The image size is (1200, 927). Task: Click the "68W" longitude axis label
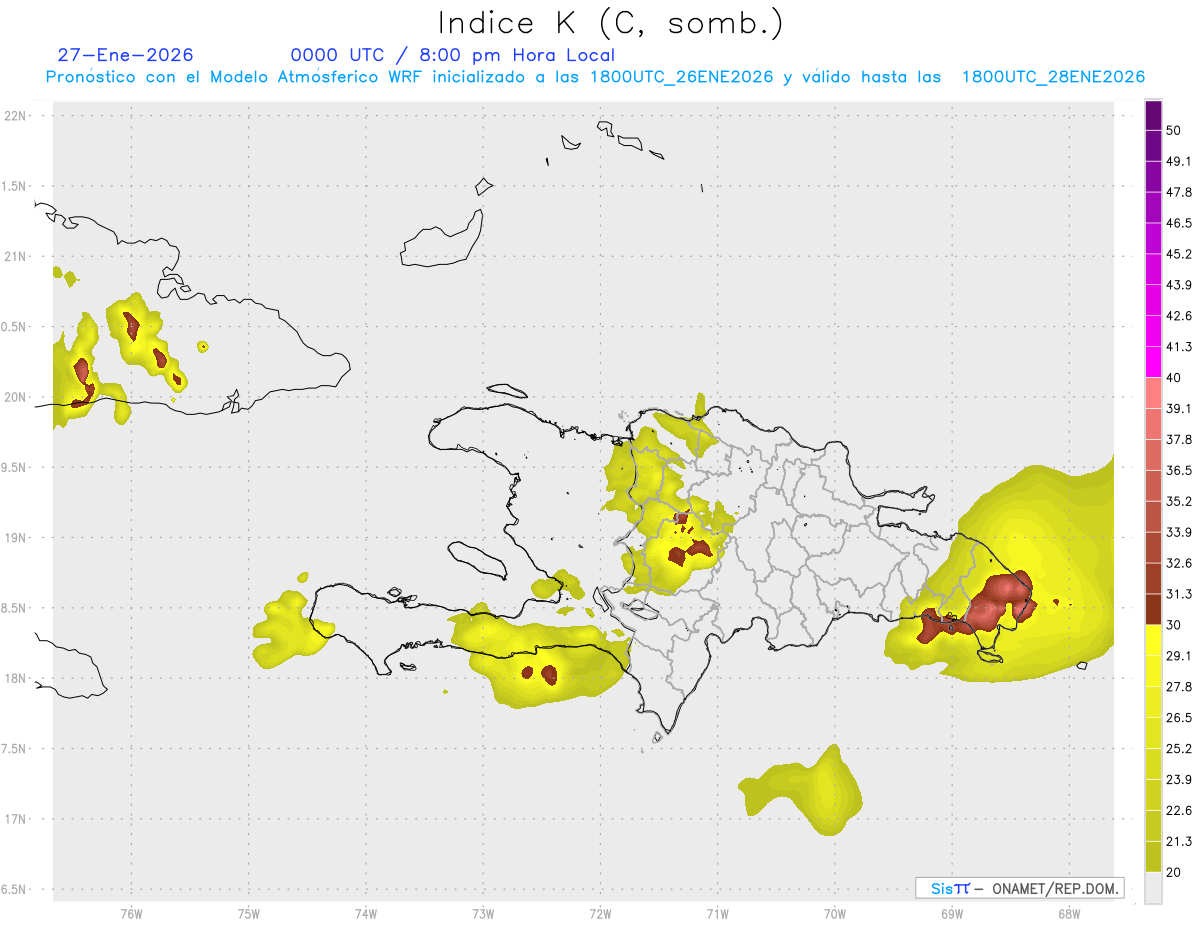tap(1068, 913)
